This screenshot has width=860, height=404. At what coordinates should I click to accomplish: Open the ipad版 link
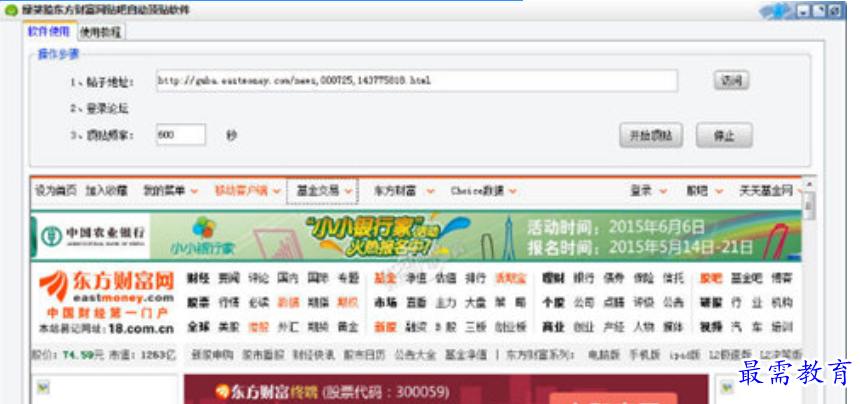tap(684, 355)
